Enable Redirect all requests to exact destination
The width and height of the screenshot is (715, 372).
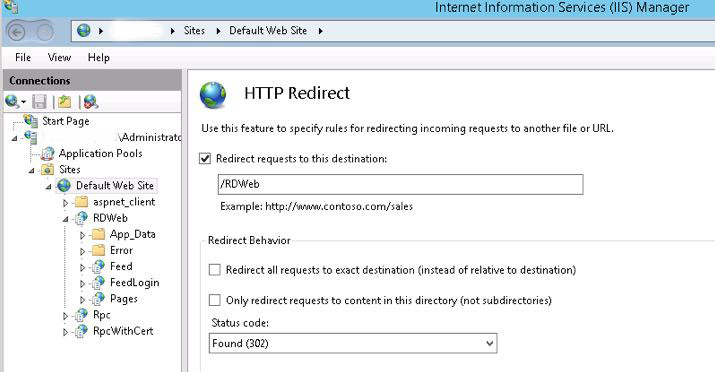click(214, 270)
